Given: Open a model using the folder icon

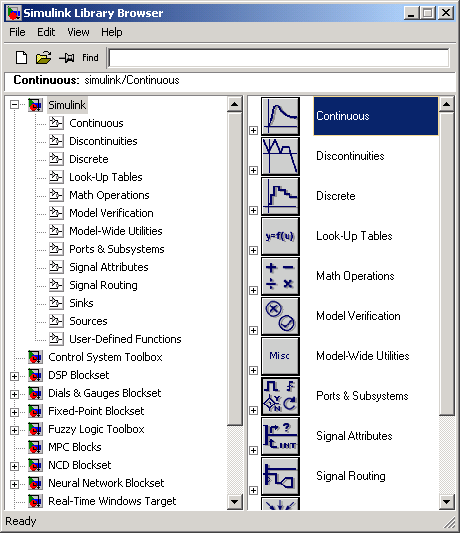Looking at the screenshot, I should pyautogui.click(x=44, y=57).
